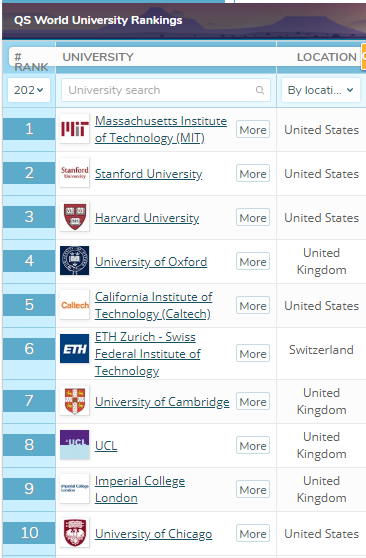This screenshot has height=558, width=366.
Task: Click More button for Stanford University
Action: point(253,174)
